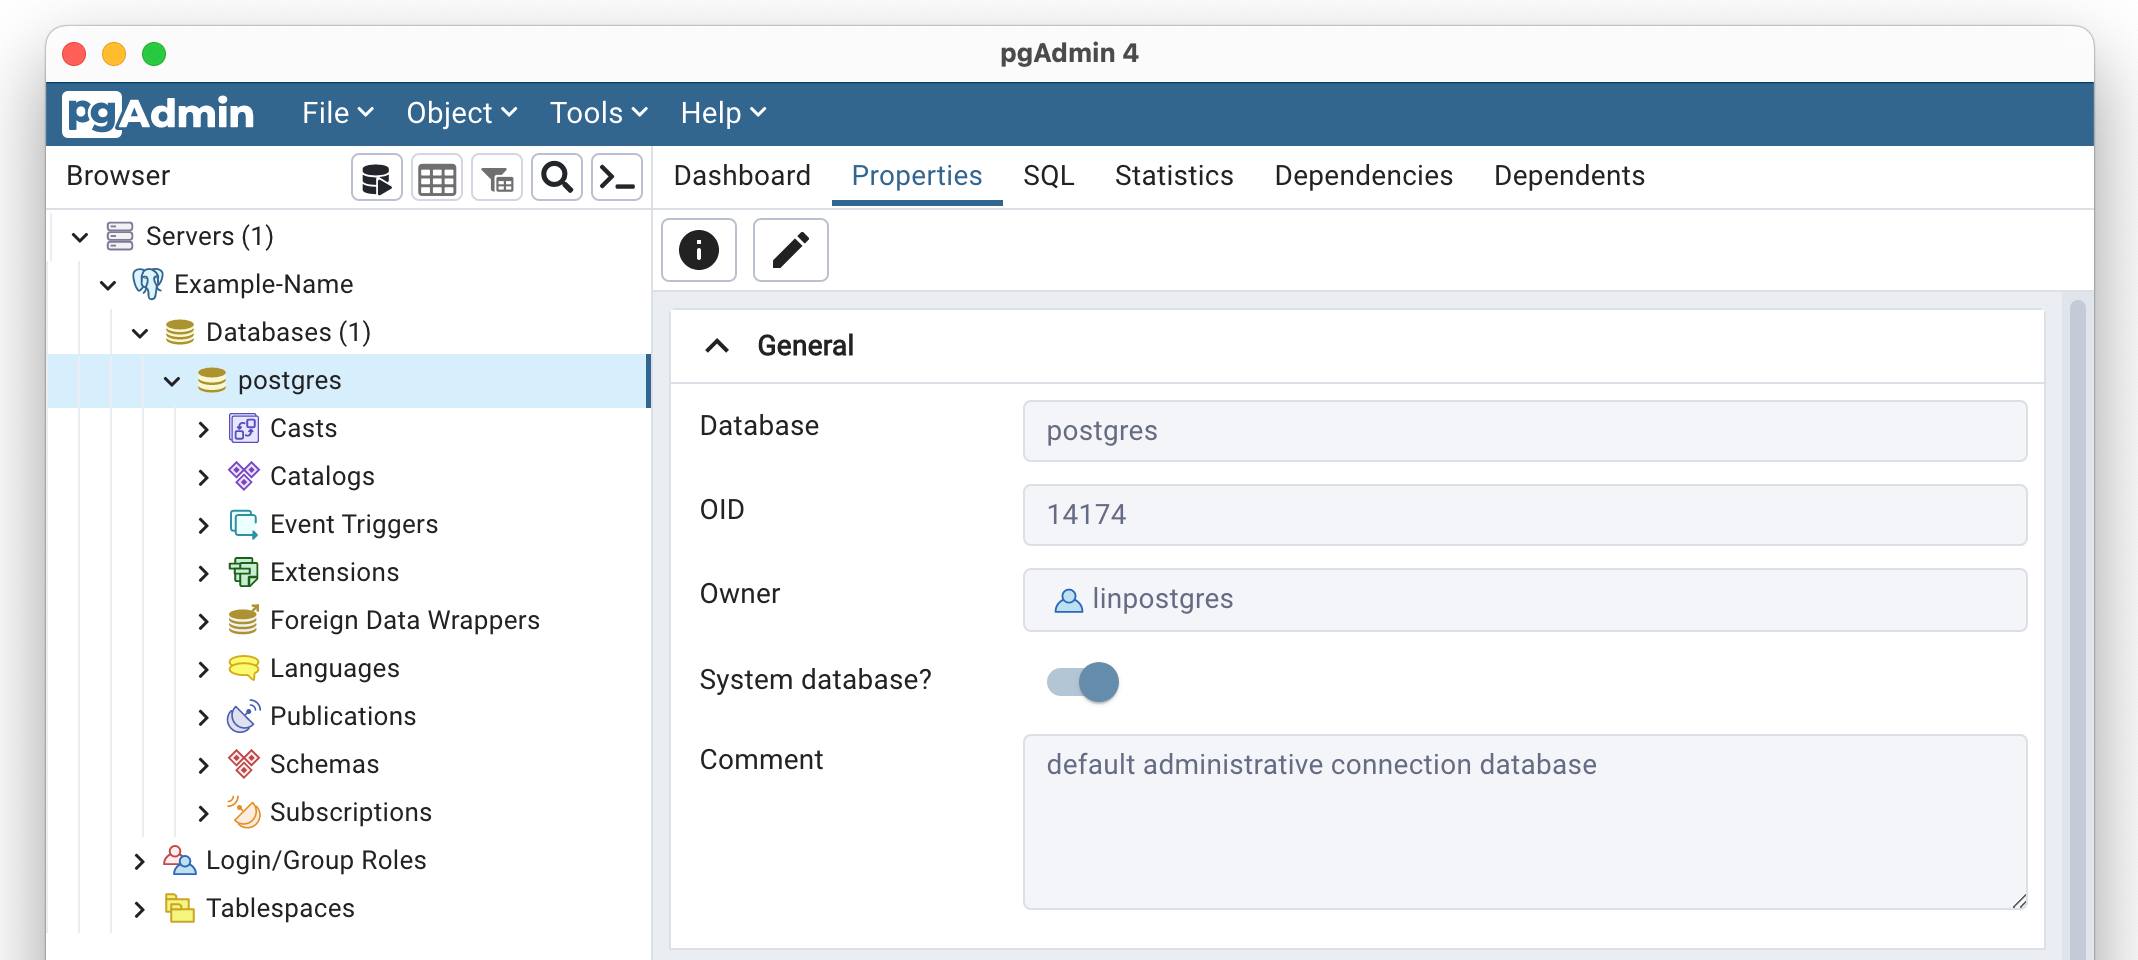Switch to the SQL tab
Screen dimensions: 2138x960
[1047, 175]
